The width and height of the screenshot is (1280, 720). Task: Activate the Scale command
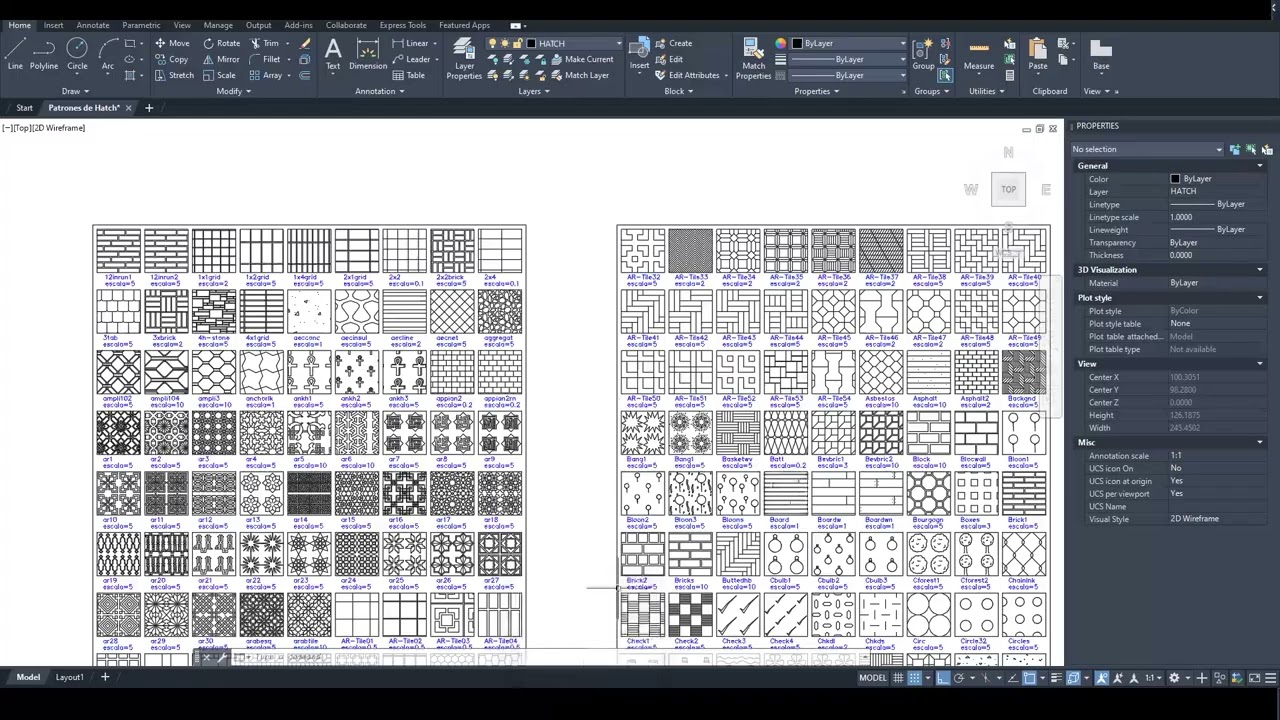219,75
